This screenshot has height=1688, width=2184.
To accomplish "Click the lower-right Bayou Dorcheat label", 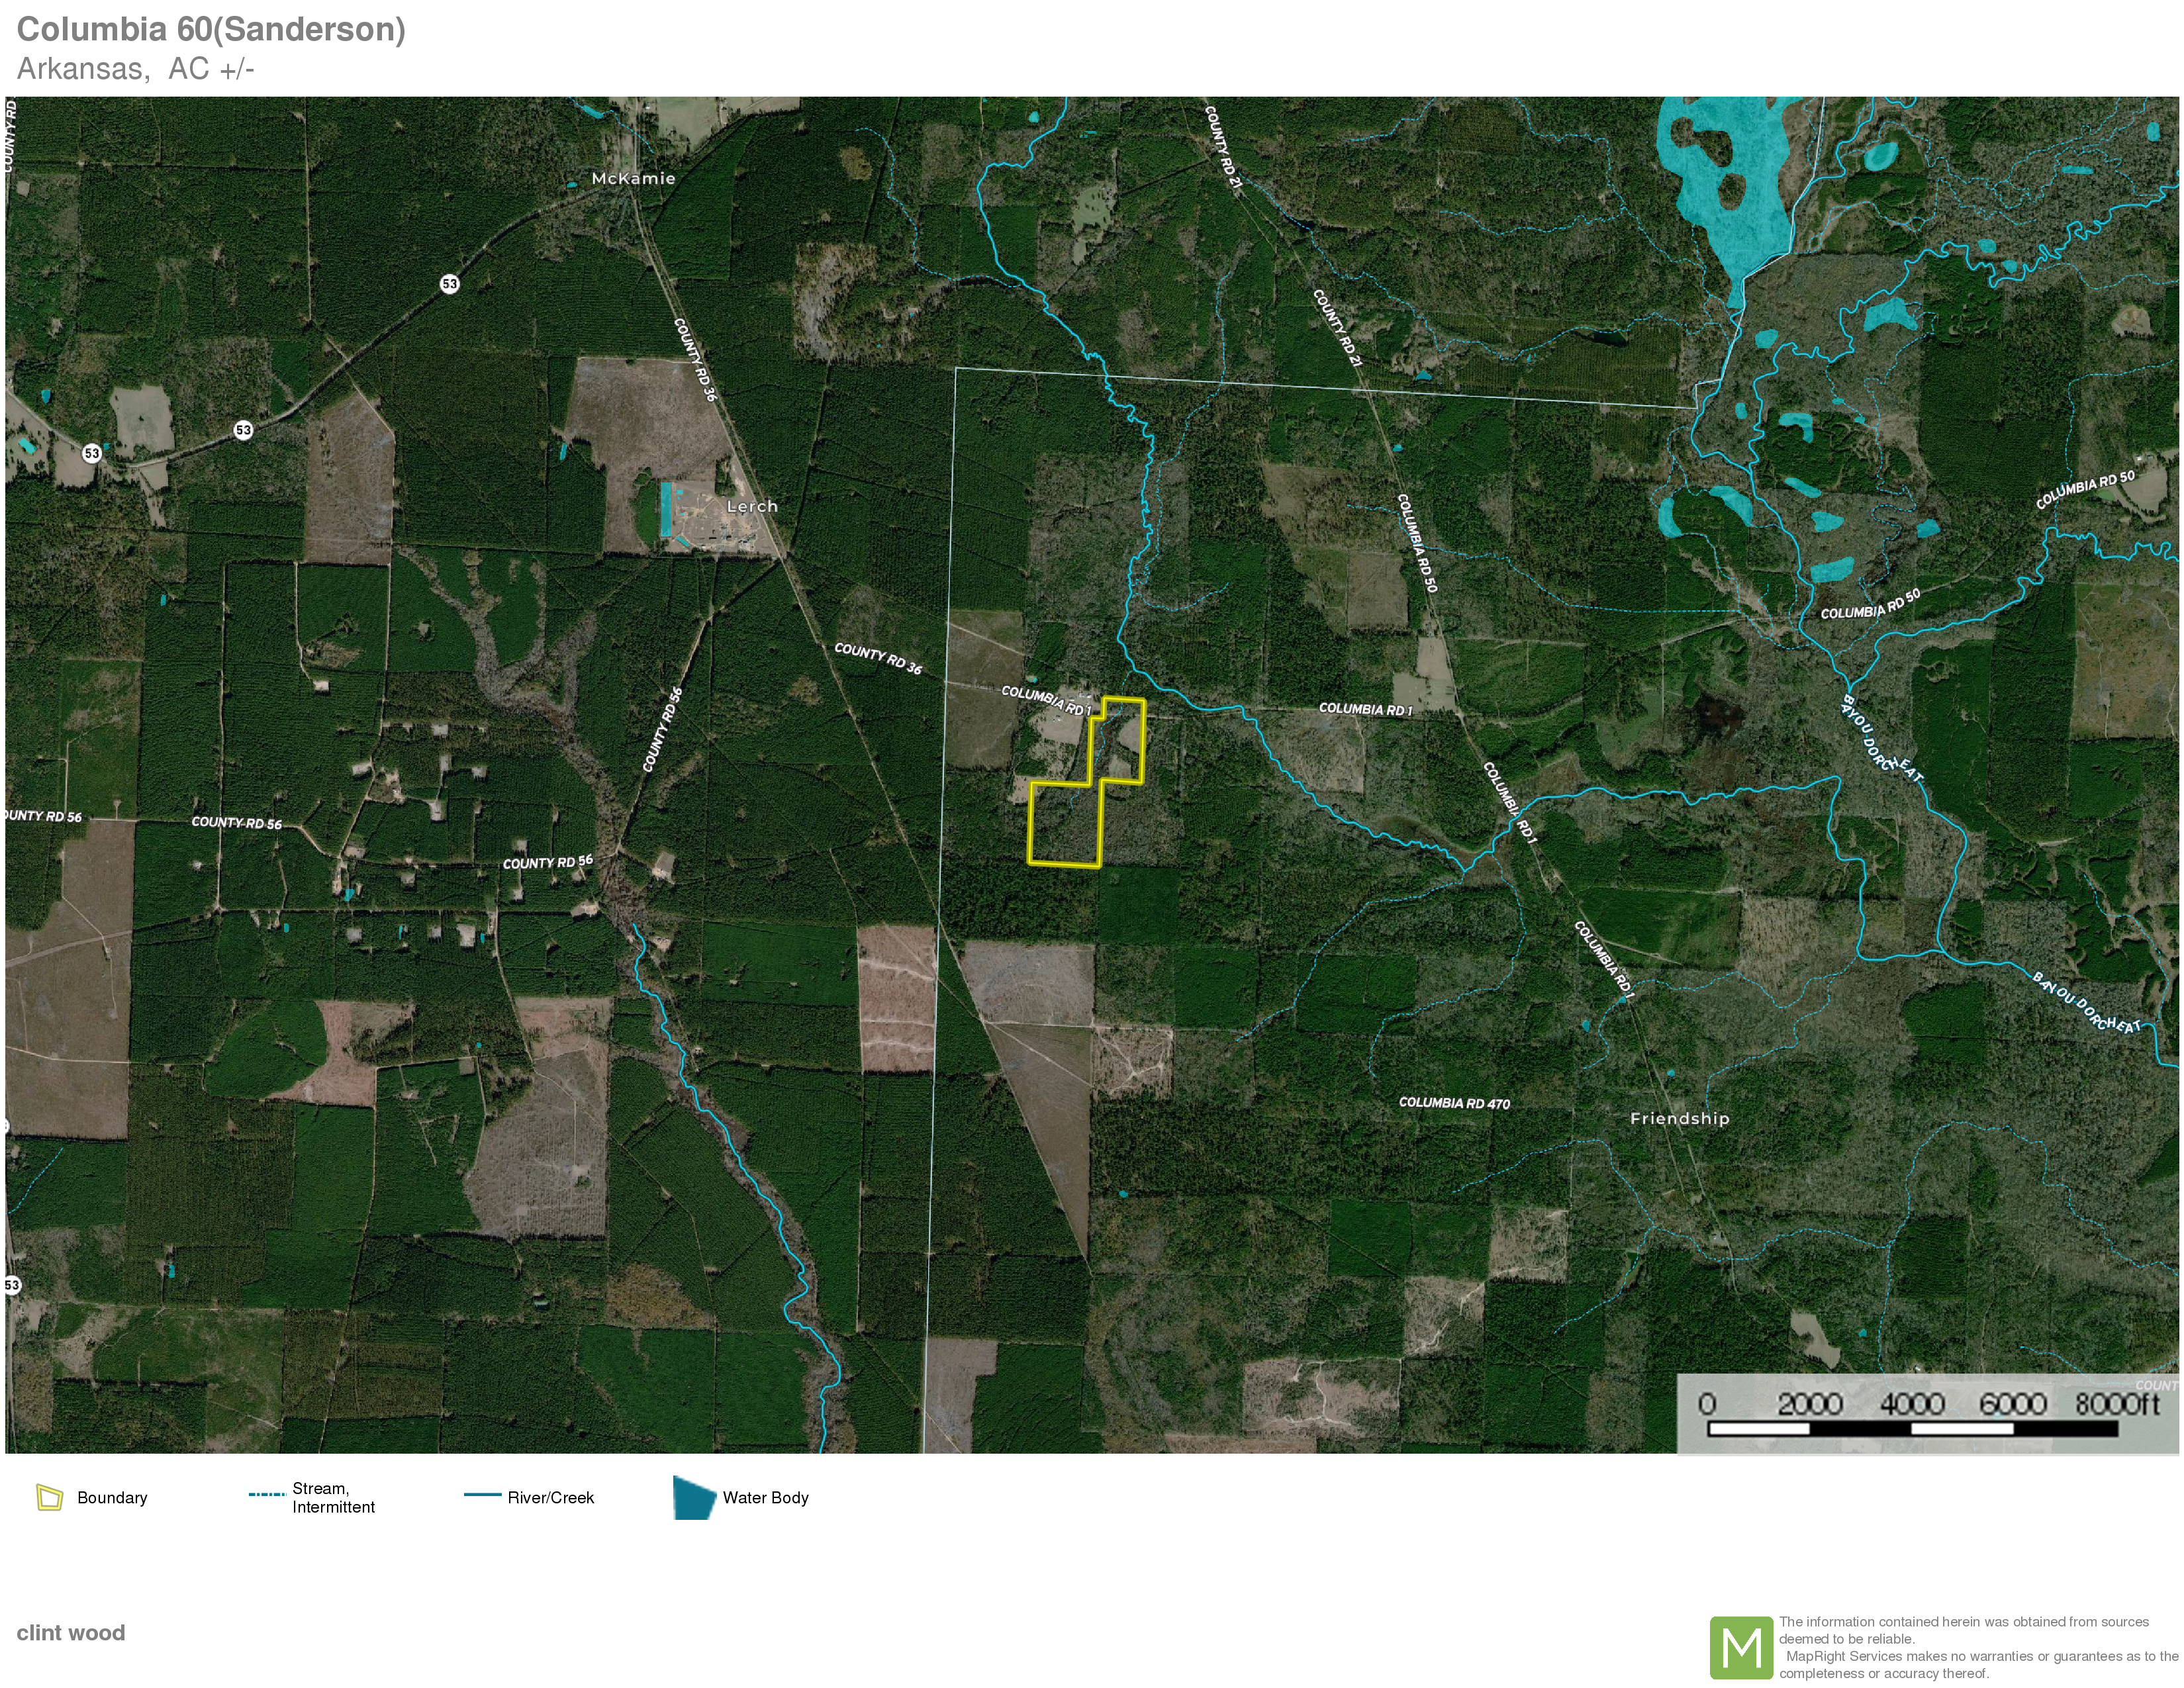I will [2086, 1002].
